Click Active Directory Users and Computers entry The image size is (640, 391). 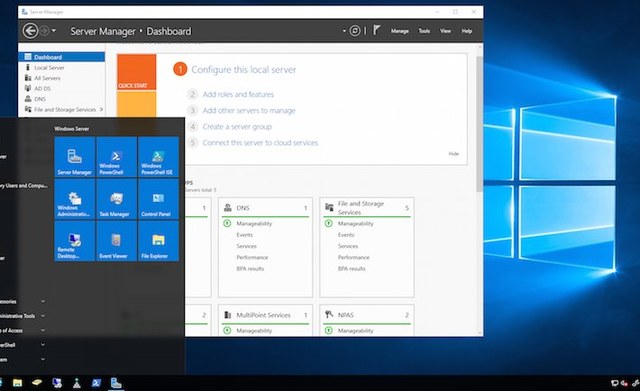(24, 186)
